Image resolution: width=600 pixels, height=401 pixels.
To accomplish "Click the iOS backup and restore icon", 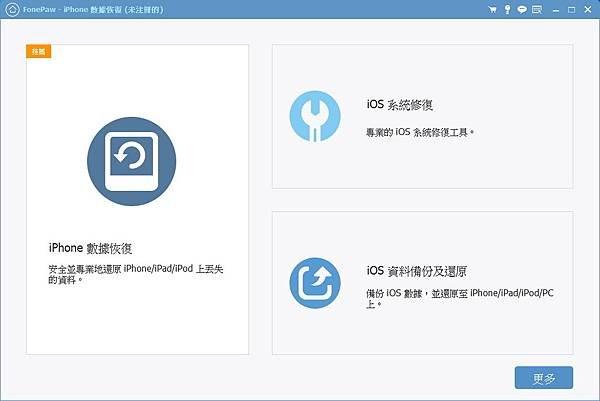I will pos(315,283).
